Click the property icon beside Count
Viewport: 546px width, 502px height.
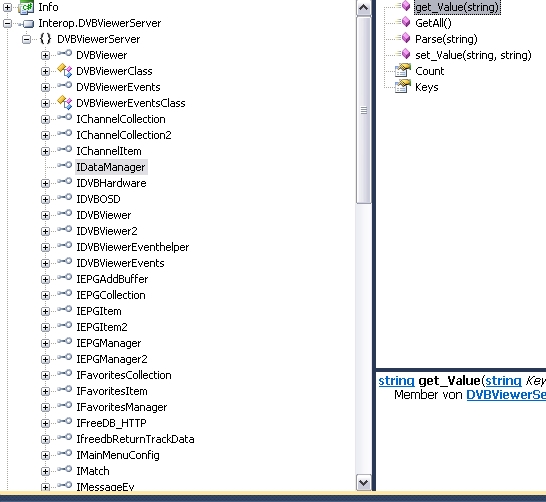(x=403, y=70)
